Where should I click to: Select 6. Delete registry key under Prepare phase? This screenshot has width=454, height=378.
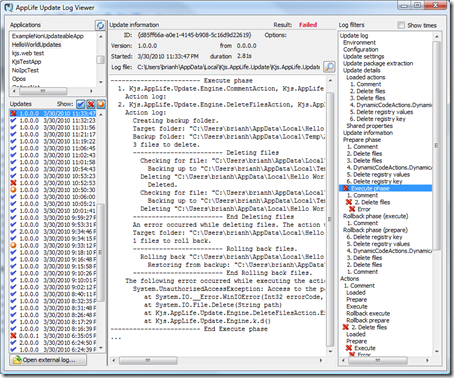click(374, 181)
